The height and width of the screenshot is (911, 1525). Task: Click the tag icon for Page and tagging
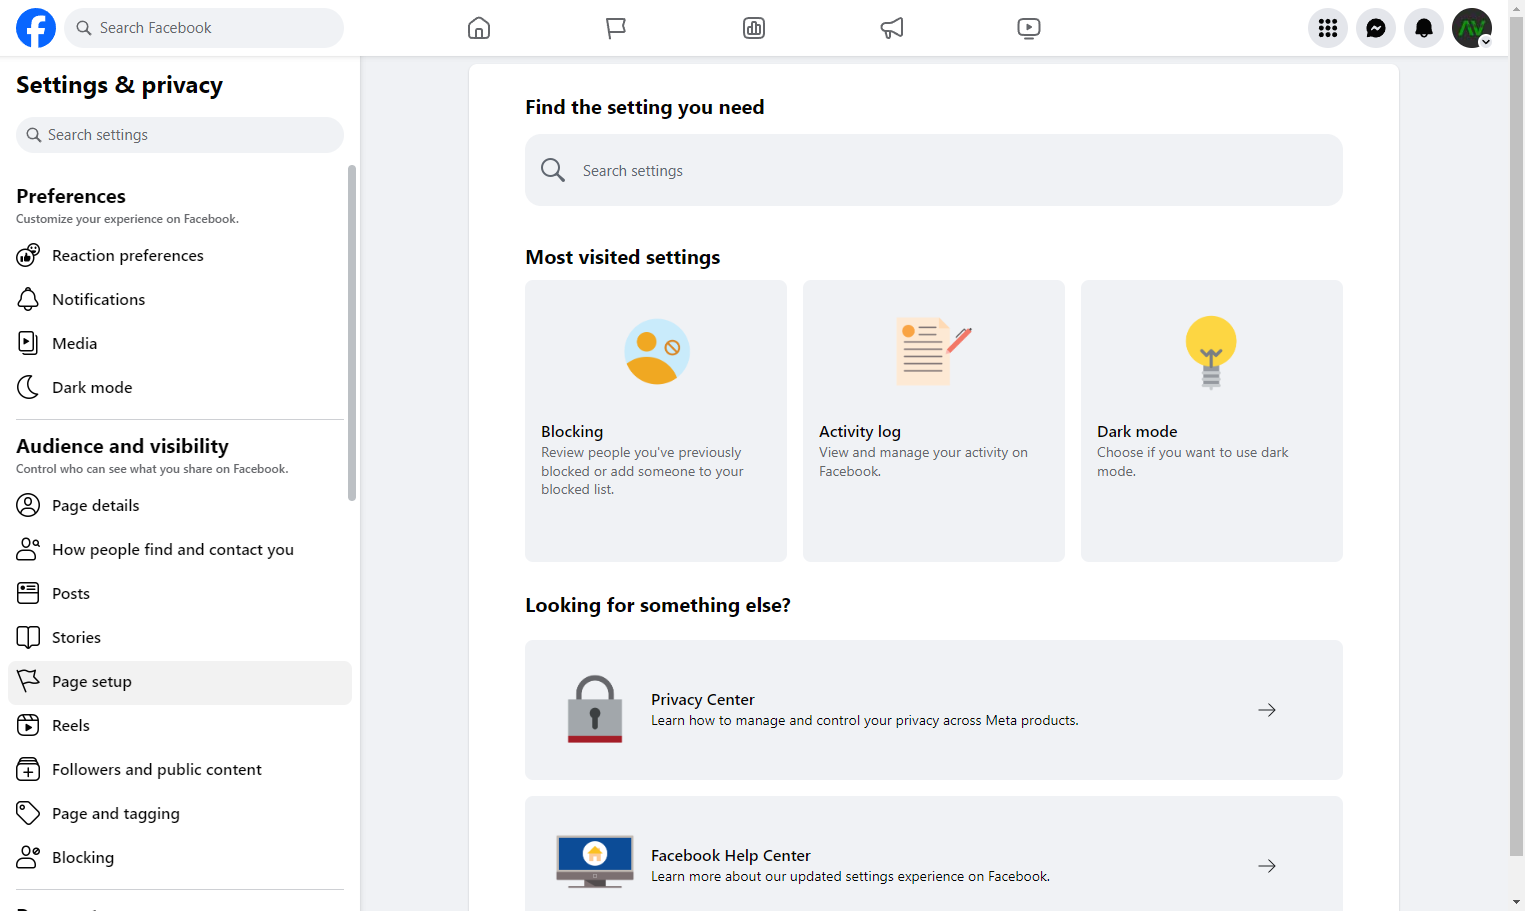click(28, 813)
